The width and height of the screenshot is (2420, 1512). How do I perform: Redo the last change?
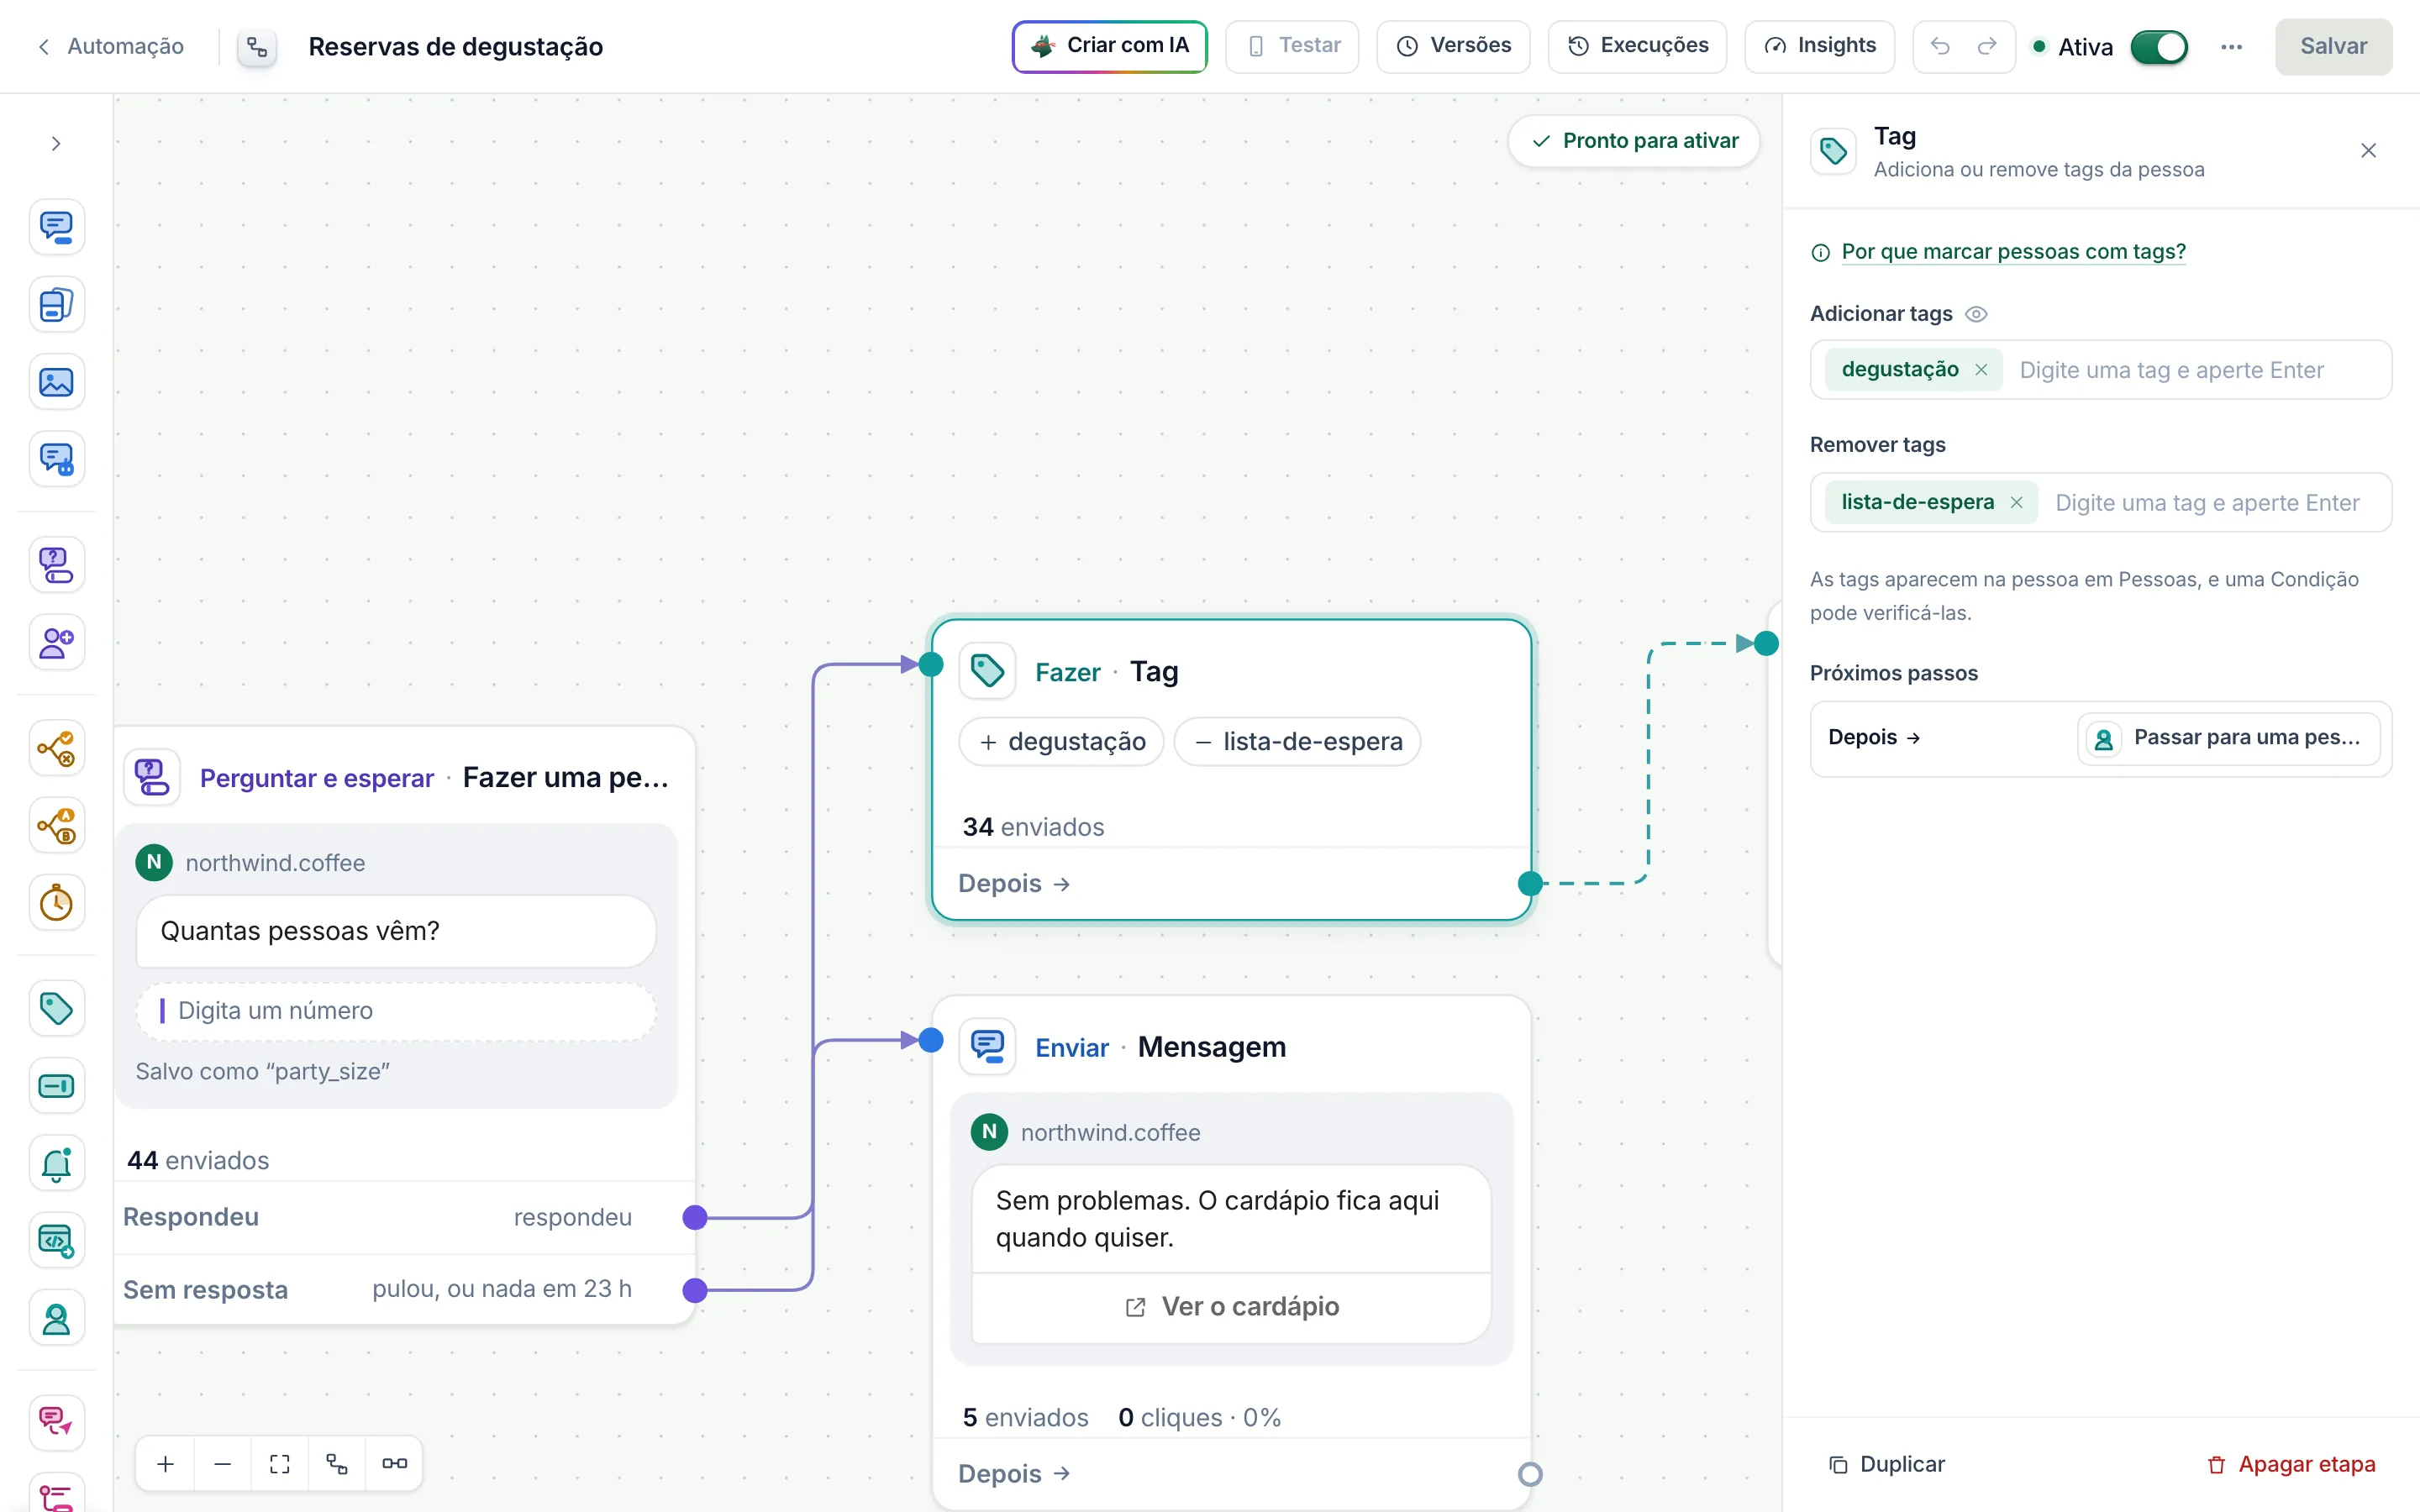point(1987,46)
